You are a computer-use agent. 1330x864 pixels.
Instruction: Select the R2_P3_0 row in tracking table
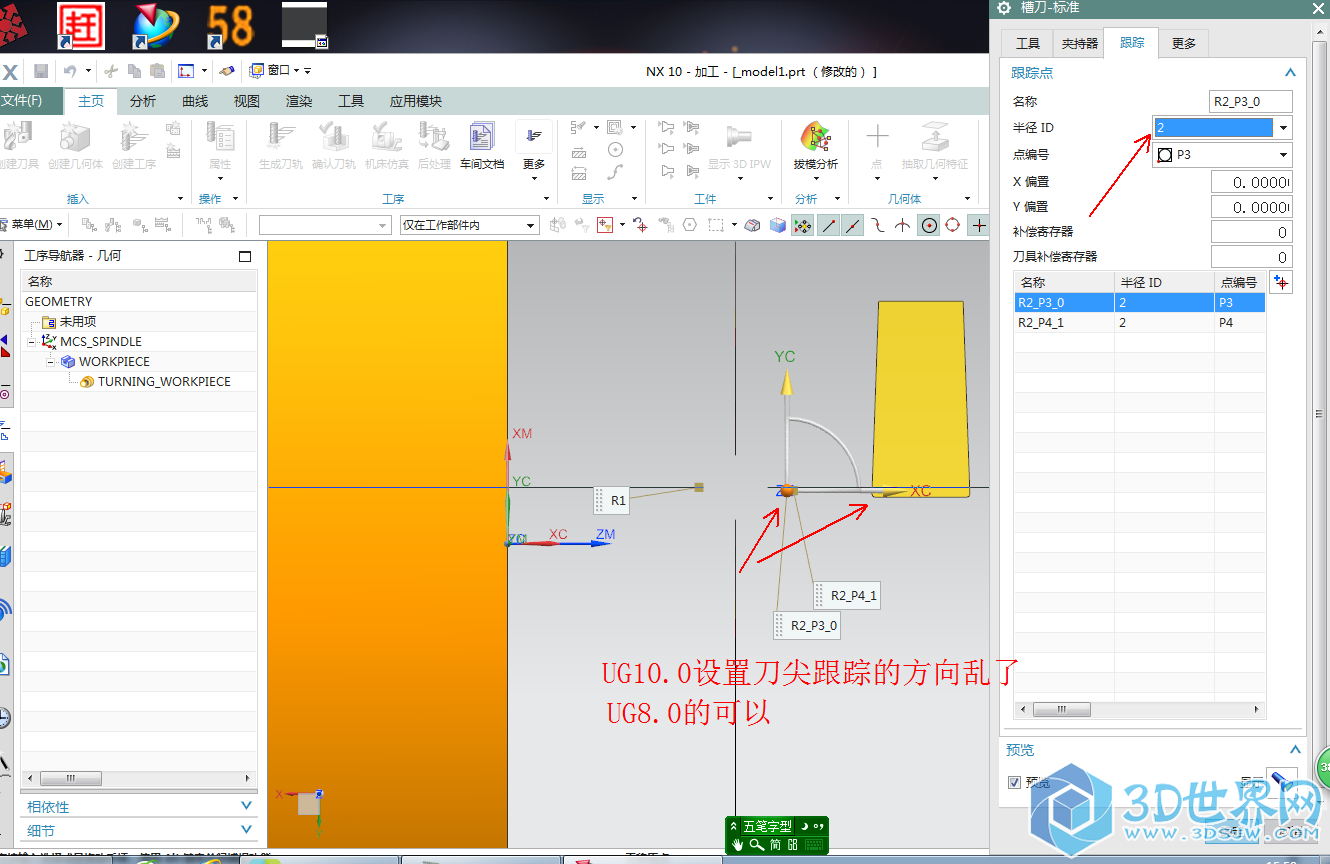1139,302
